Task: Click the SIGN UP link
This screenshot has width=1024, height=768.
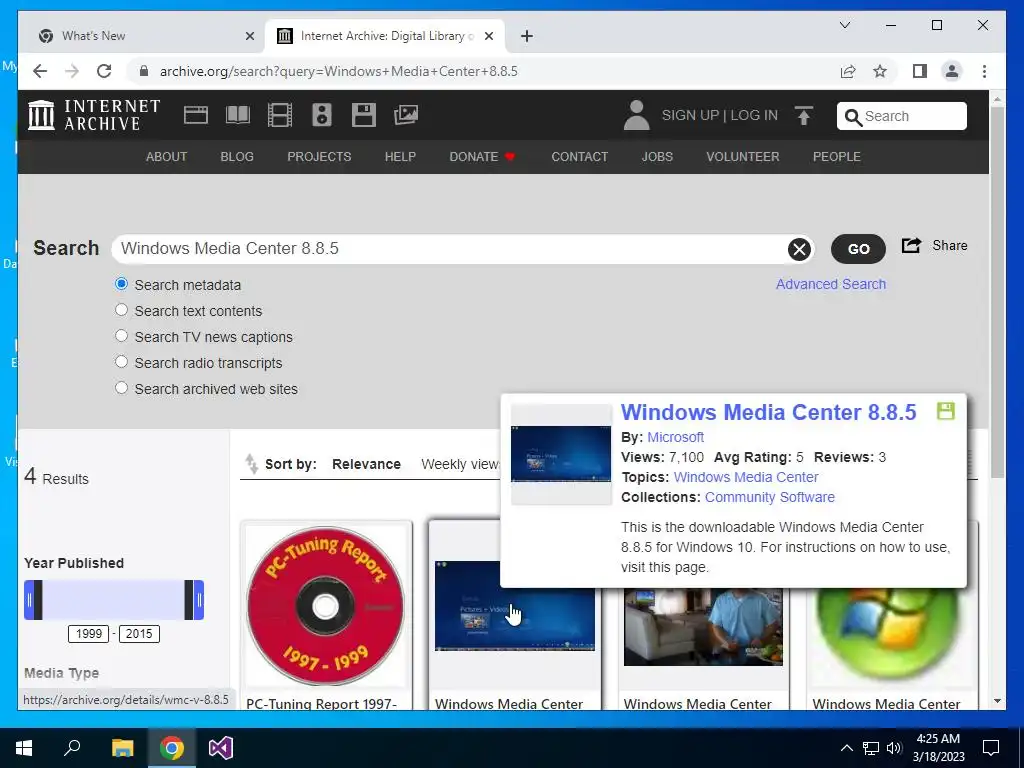Action: click(x=690, y=116)
